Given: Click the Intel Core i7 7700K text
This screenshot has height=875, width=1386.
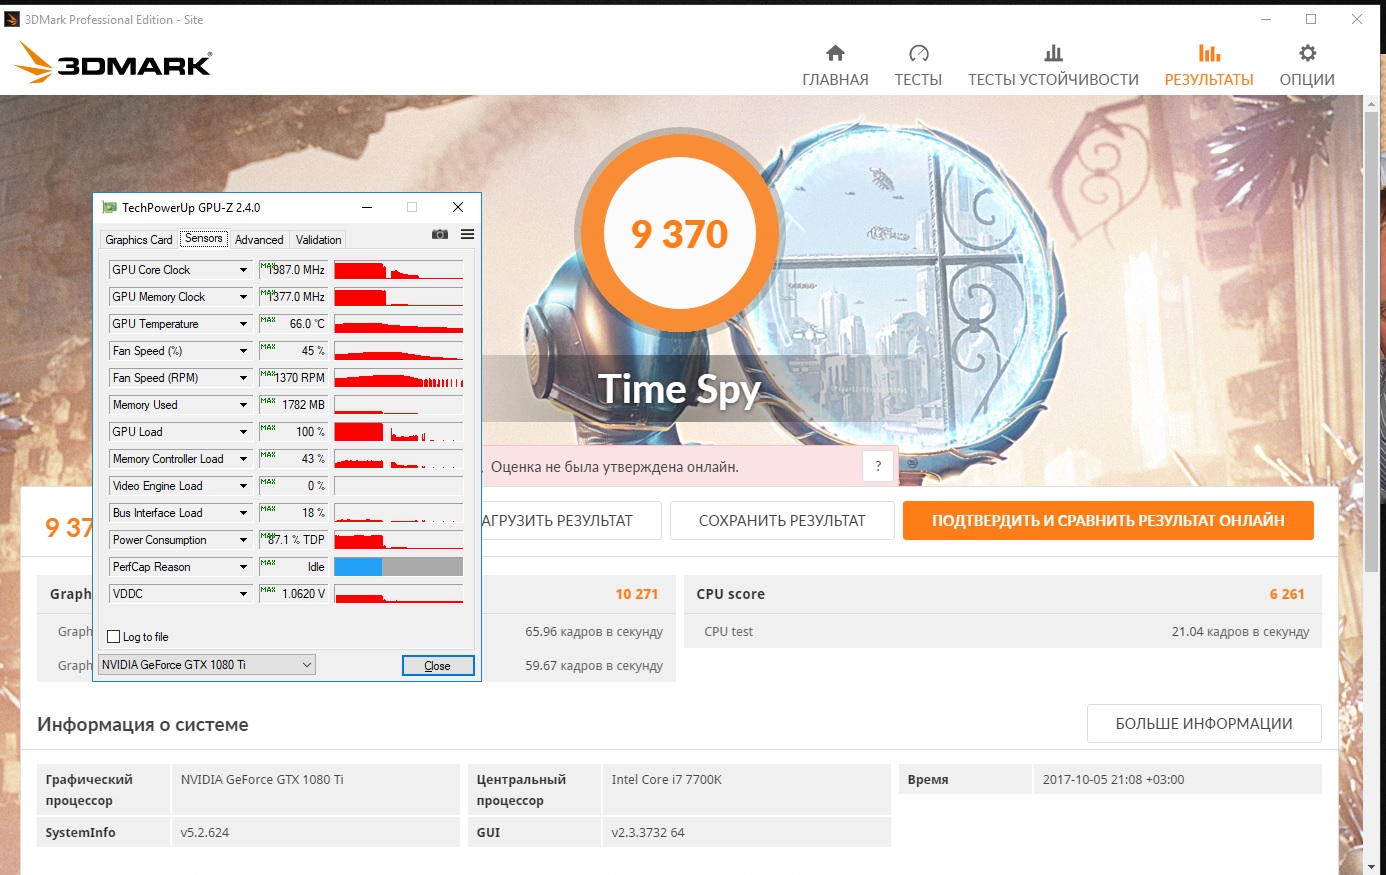Looking at the screenshot, I should coord(666,780).
